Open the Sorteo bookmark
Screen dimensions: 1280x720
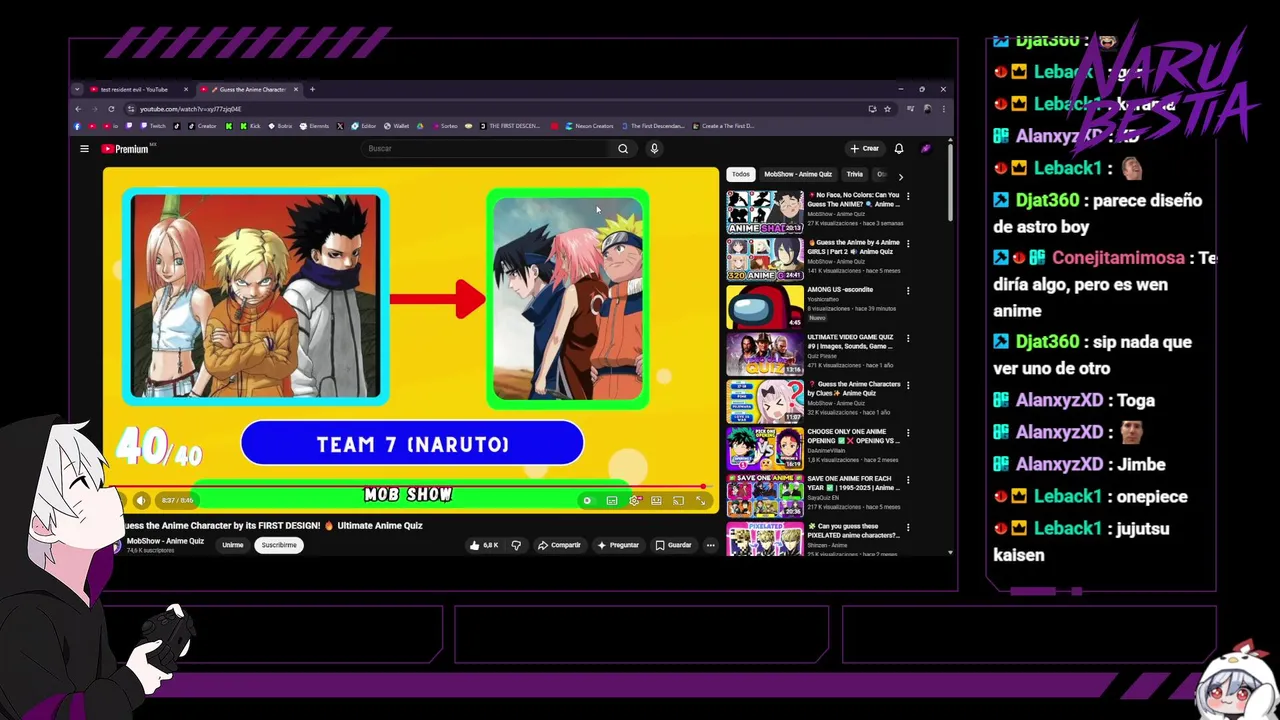pyautogui.click(x=445, y=126)
